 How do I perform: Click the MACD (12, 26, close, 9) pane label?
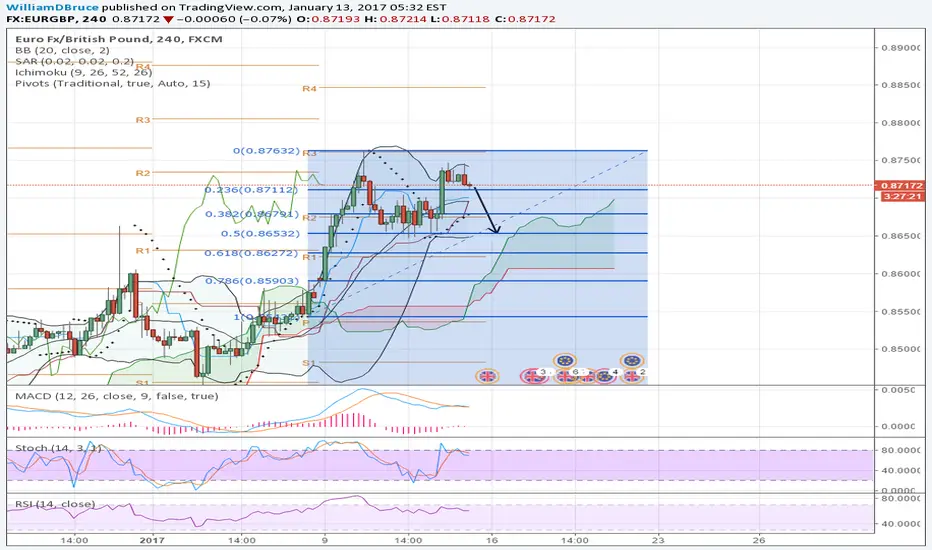pos(116,396)
